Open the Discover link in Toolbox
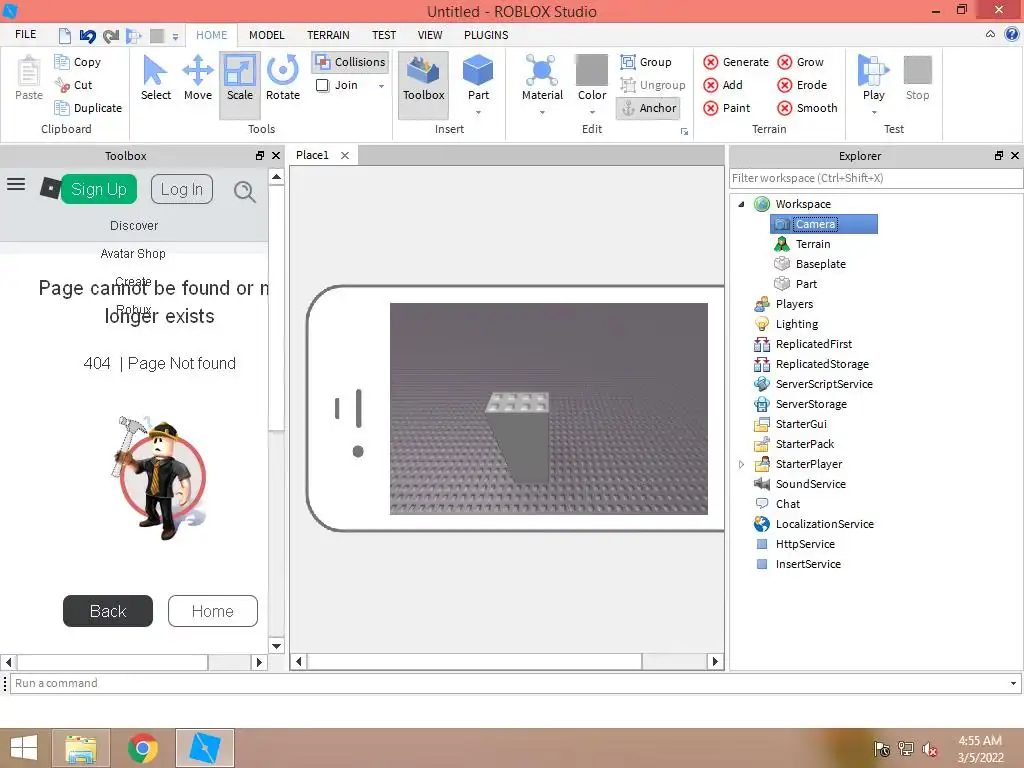 134,226
